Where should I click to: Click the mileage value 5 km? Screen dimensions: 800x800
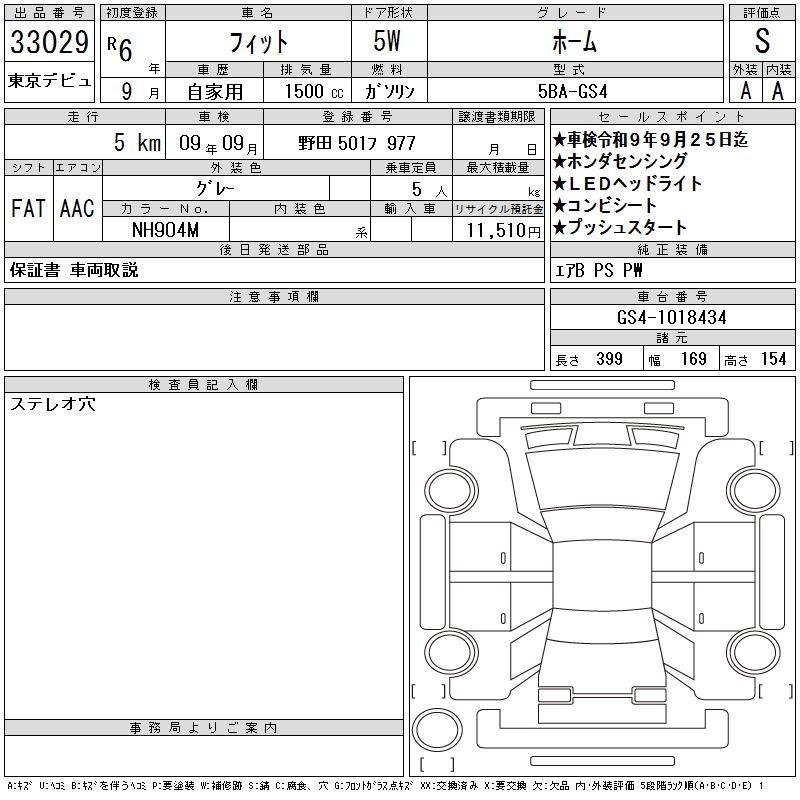(x=137, y=143)
